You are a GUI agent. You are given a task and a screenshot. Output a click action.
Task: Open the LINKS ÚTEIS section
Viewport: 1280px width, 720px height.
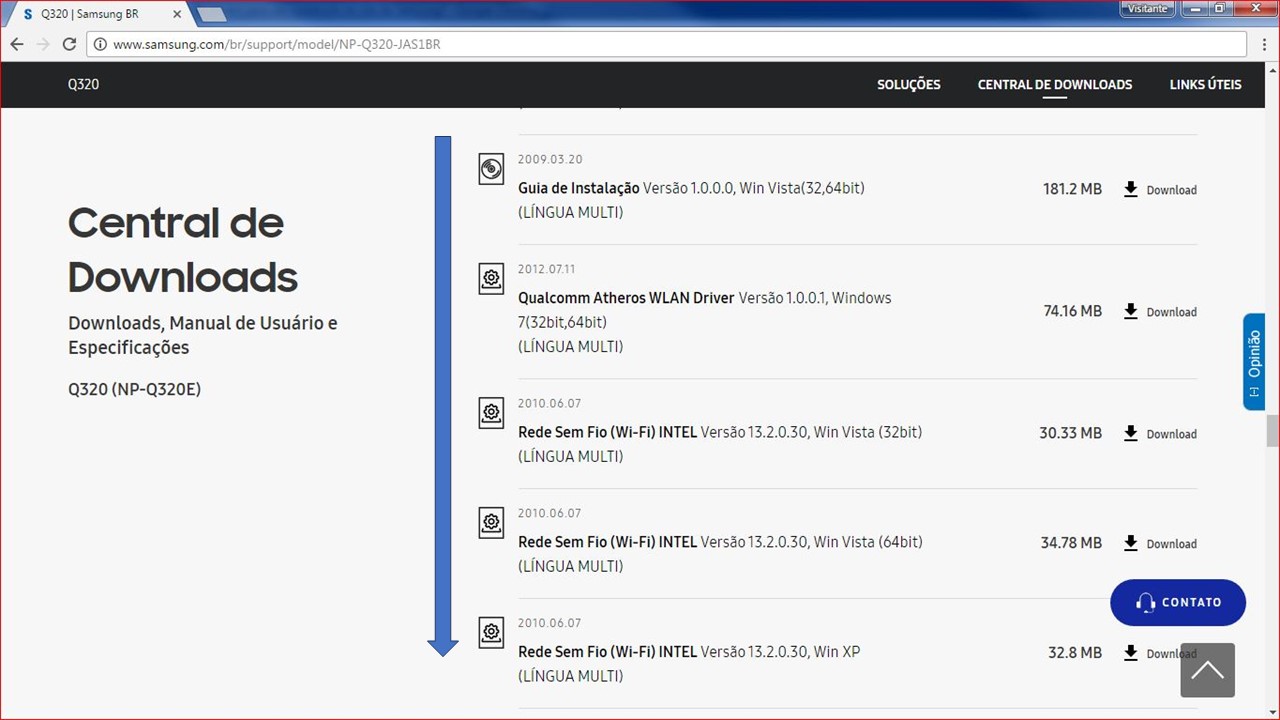tap(1205, 85)
